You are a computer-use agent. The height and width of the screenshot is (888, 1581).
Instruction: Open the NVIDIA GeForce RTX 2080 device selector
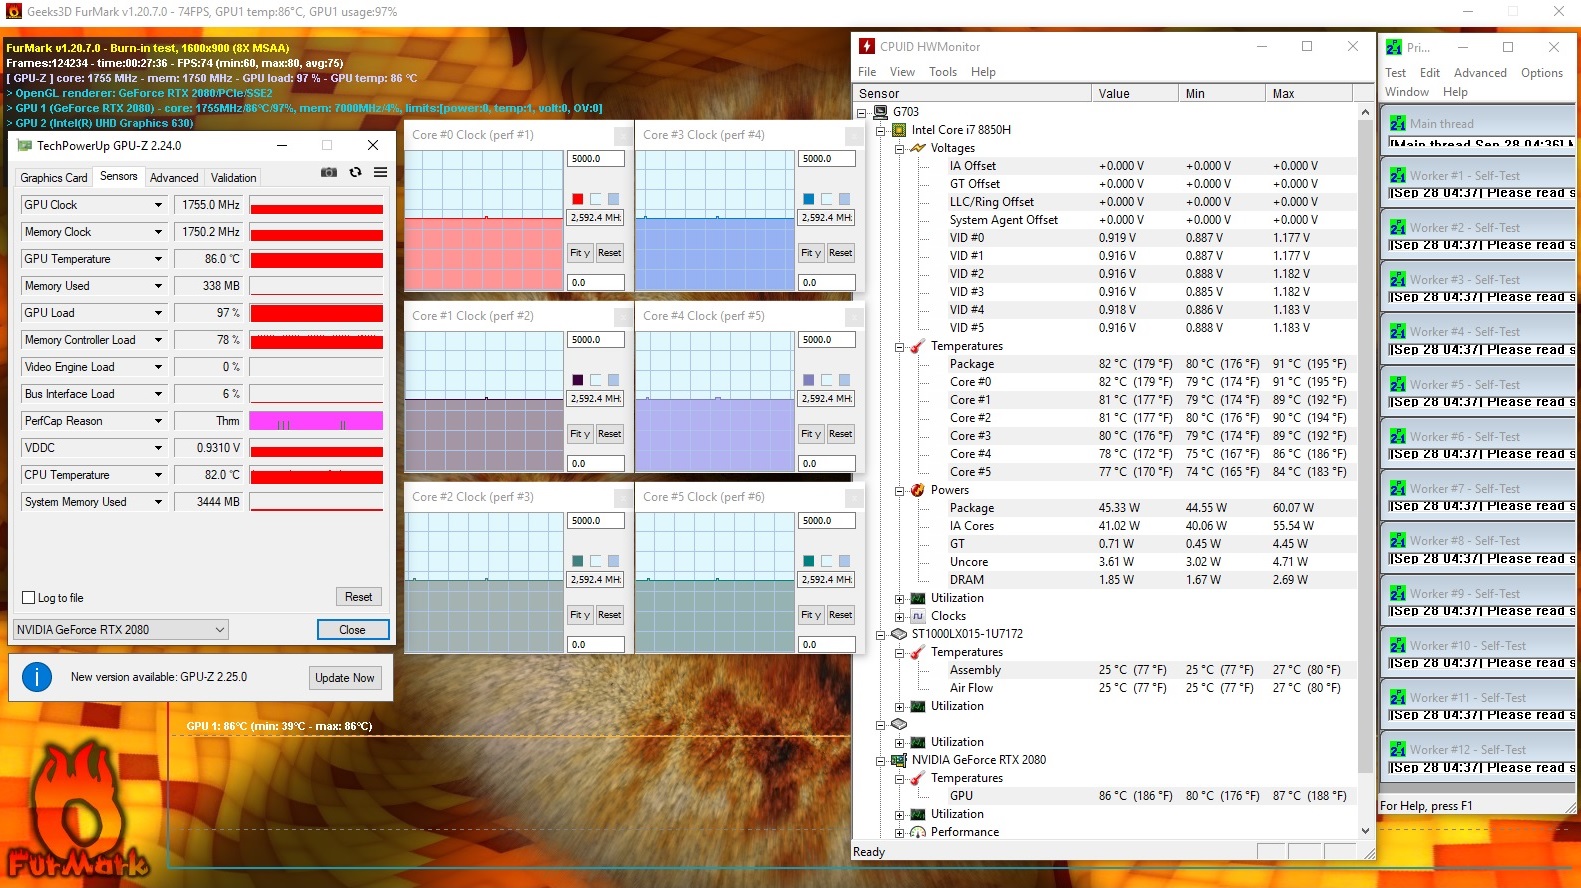pos(120,630)
